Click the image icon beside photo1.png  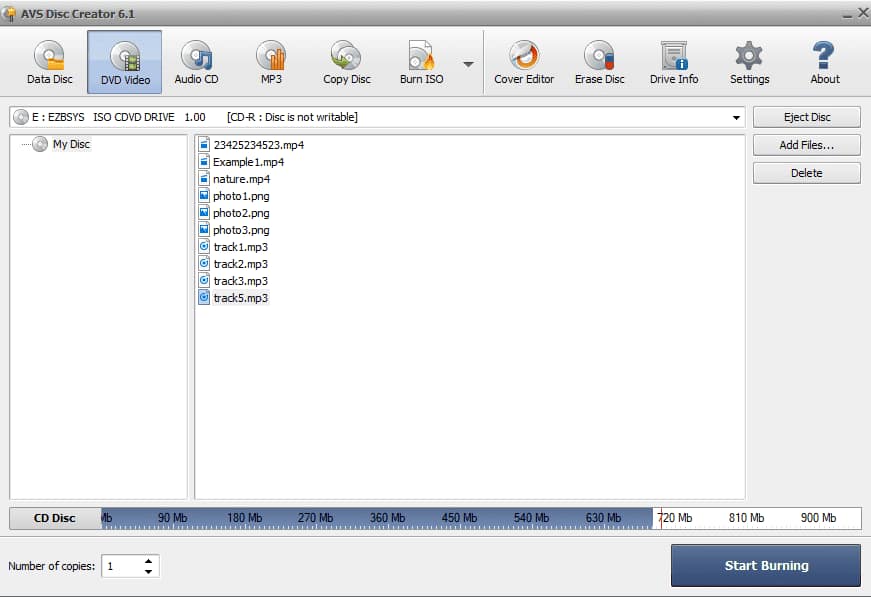pos(204,195)
